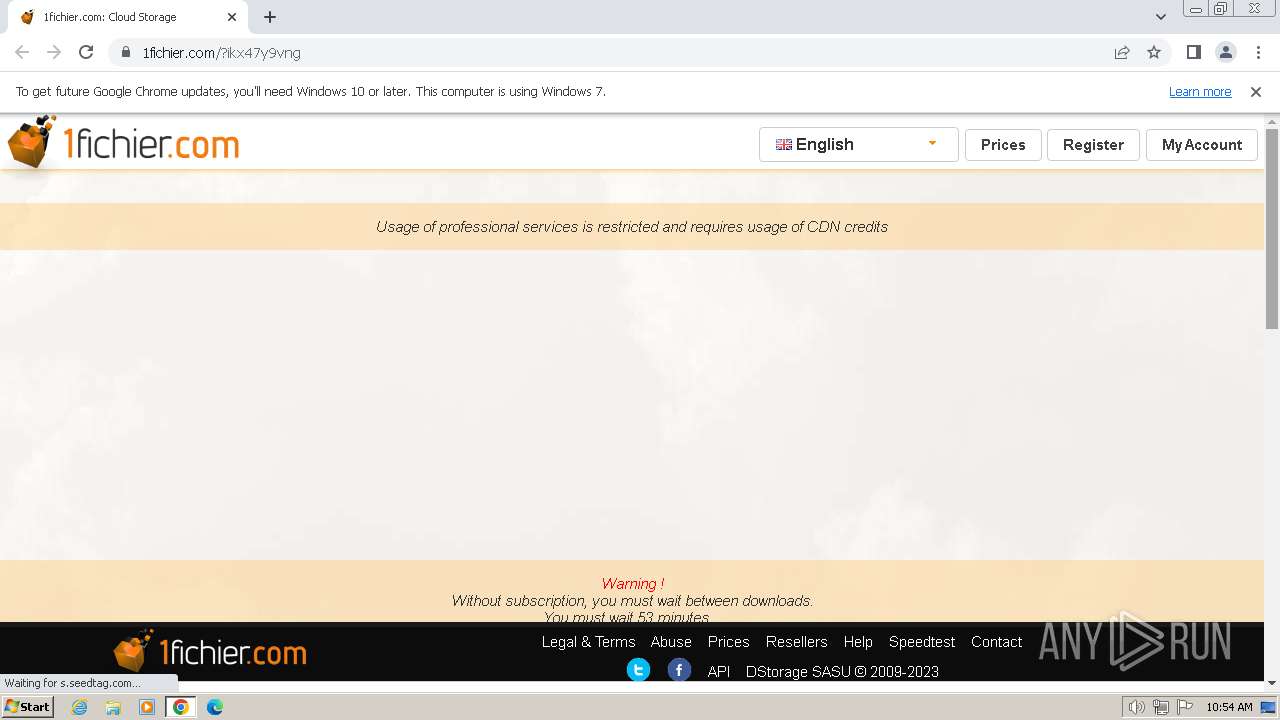Click the footer 1fichier.com logo
Screen dimensions: 1280x720
(x=210, y=652)
